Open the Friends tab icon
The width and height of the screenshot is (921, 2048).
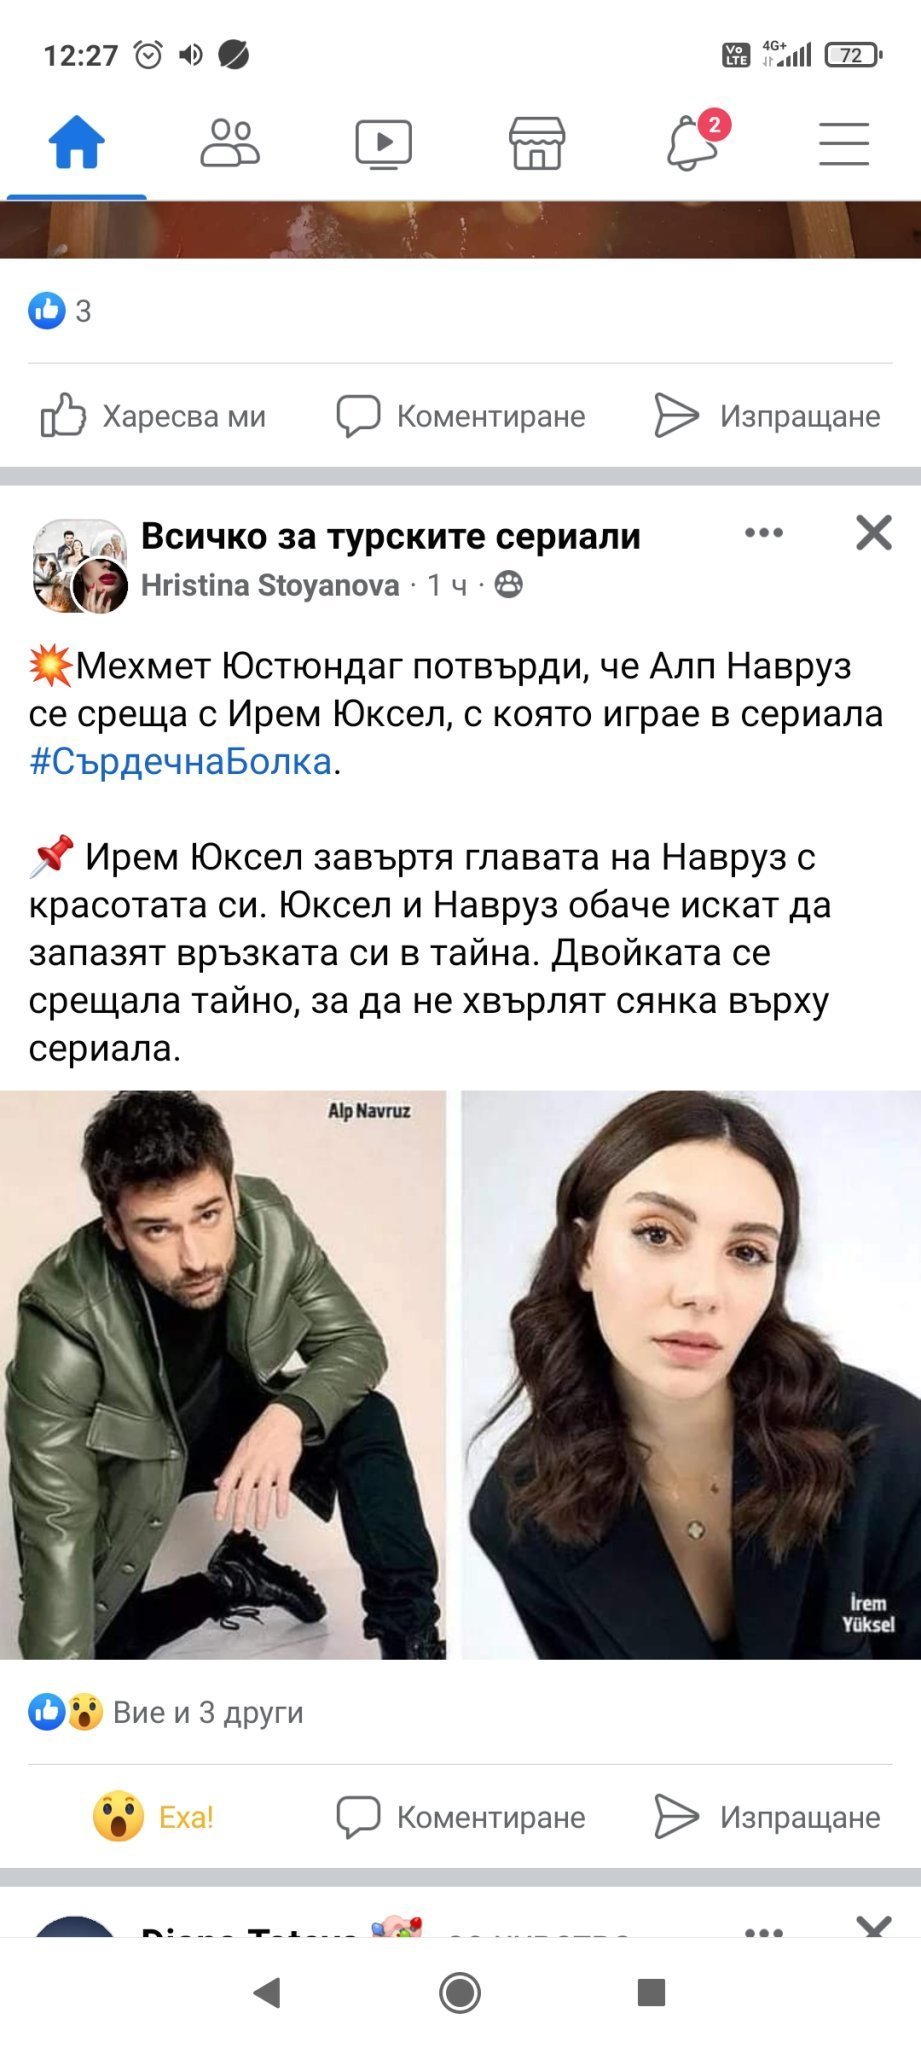[x=230, y=142]
